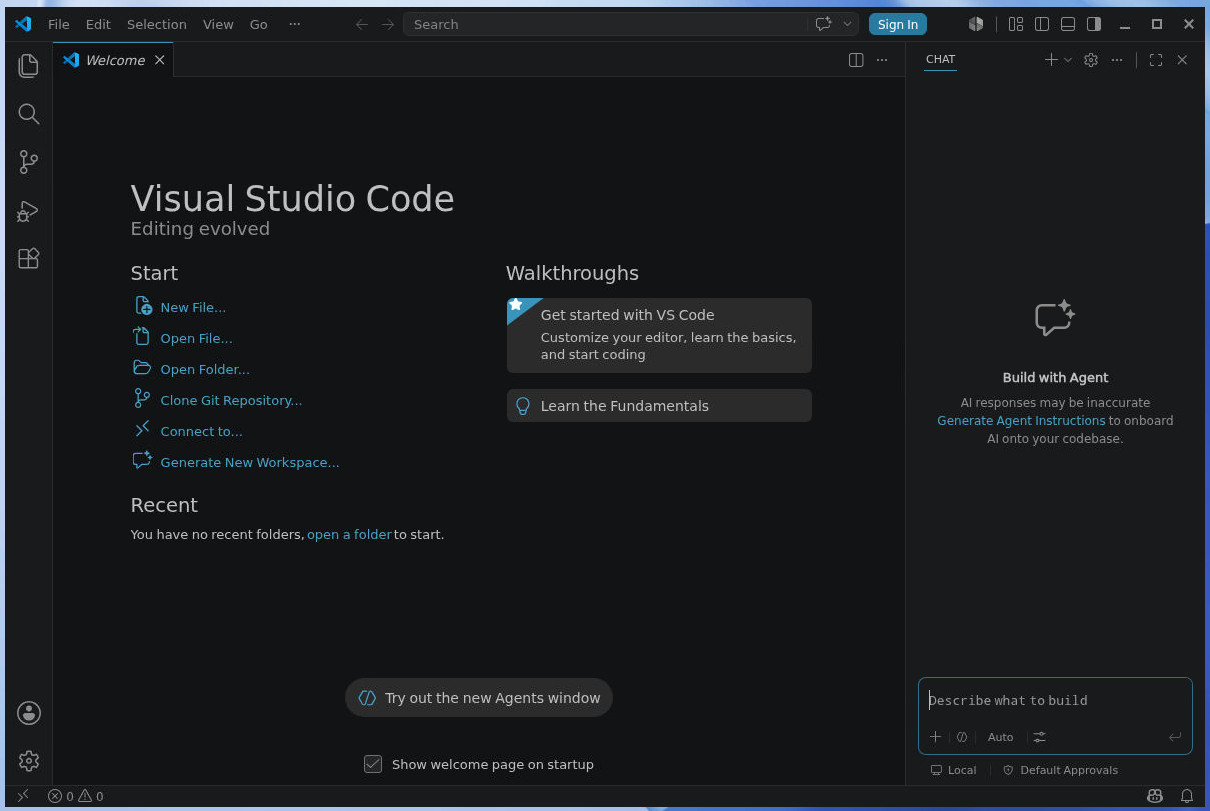The image size is (1210, 811).
Task: Select the CHAT panel tab
Action: [x=940, y=59]
